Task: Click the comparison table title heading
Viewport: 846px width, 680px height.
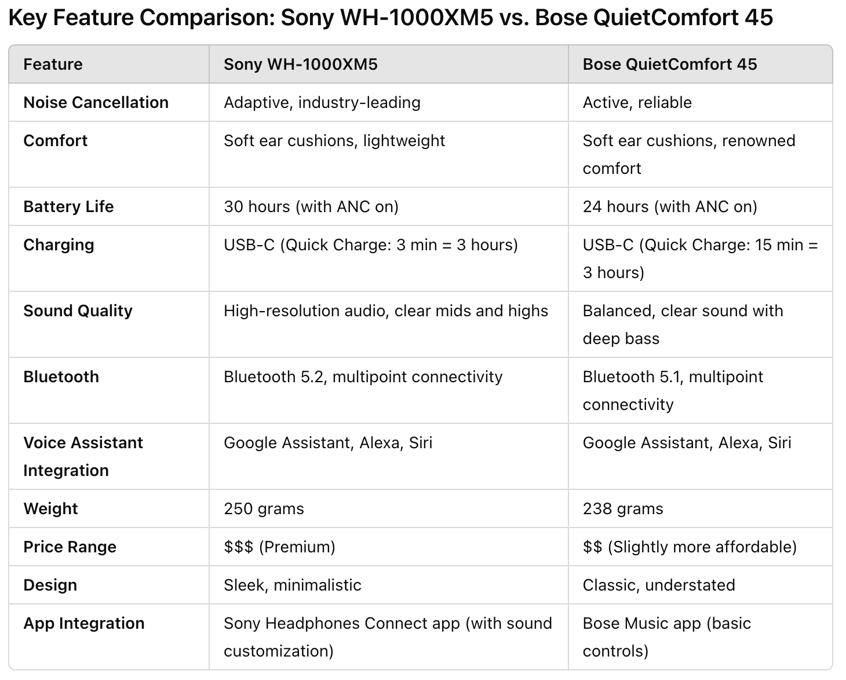Action: coord(391,18)
